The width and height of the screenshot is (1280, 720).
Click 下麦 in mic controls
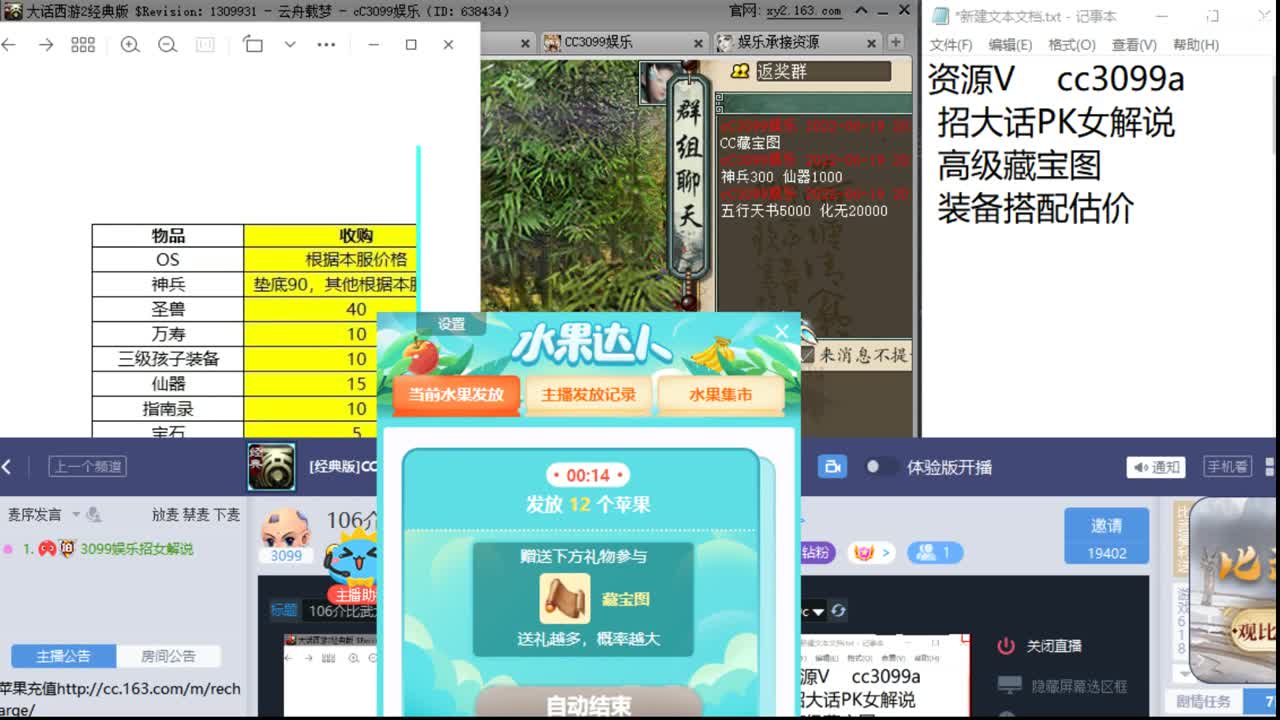pyautogui.click(x=227, y=514)
